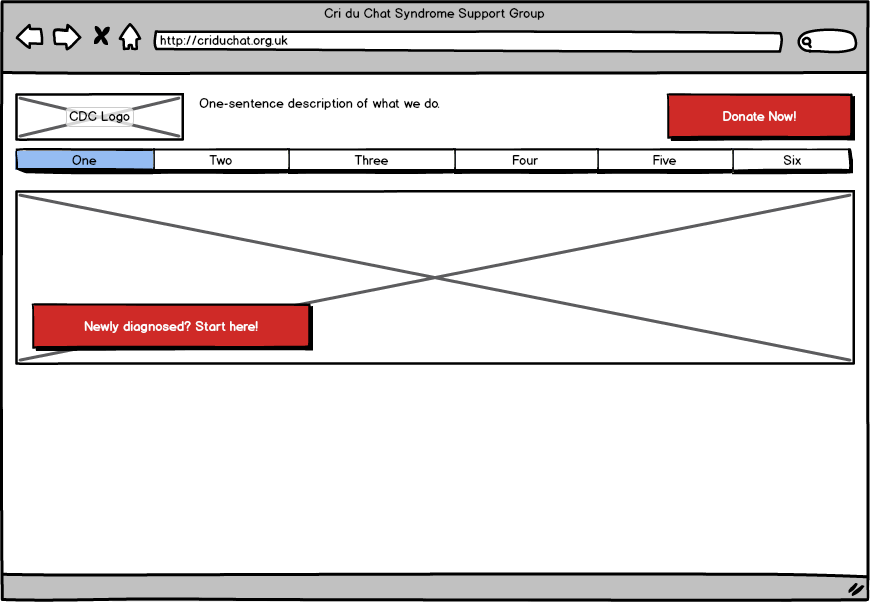Select the One navigation tab

pyautogui.click(x=85, y=160)
